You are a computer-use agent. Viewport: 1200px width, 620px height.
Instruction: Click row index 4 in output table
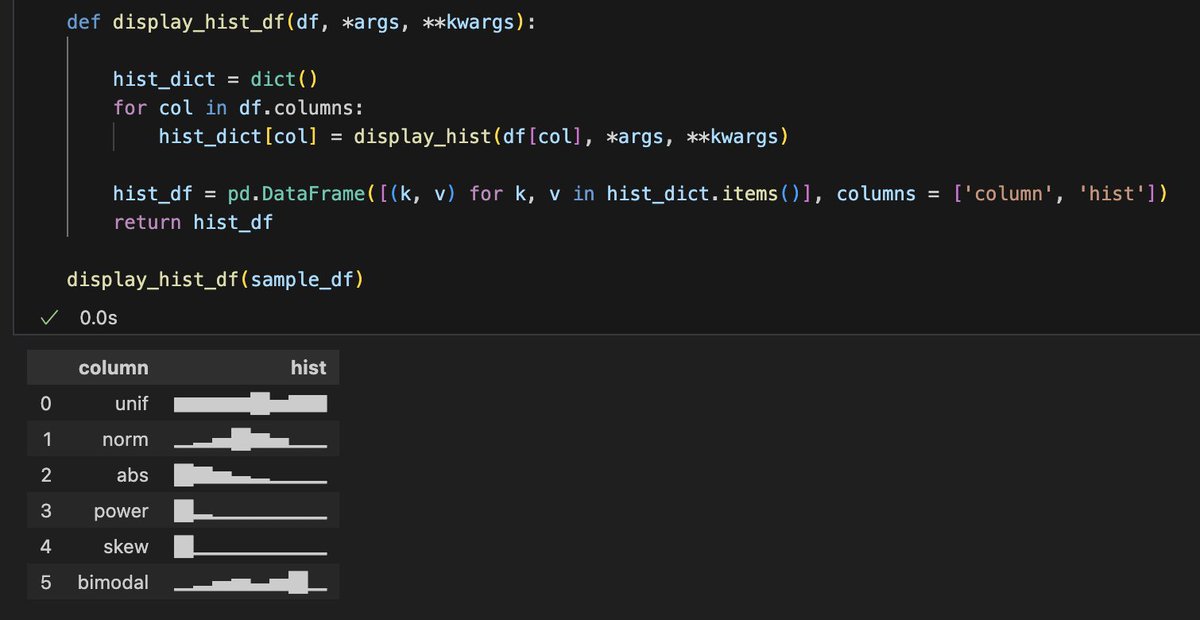coord(45,547)
